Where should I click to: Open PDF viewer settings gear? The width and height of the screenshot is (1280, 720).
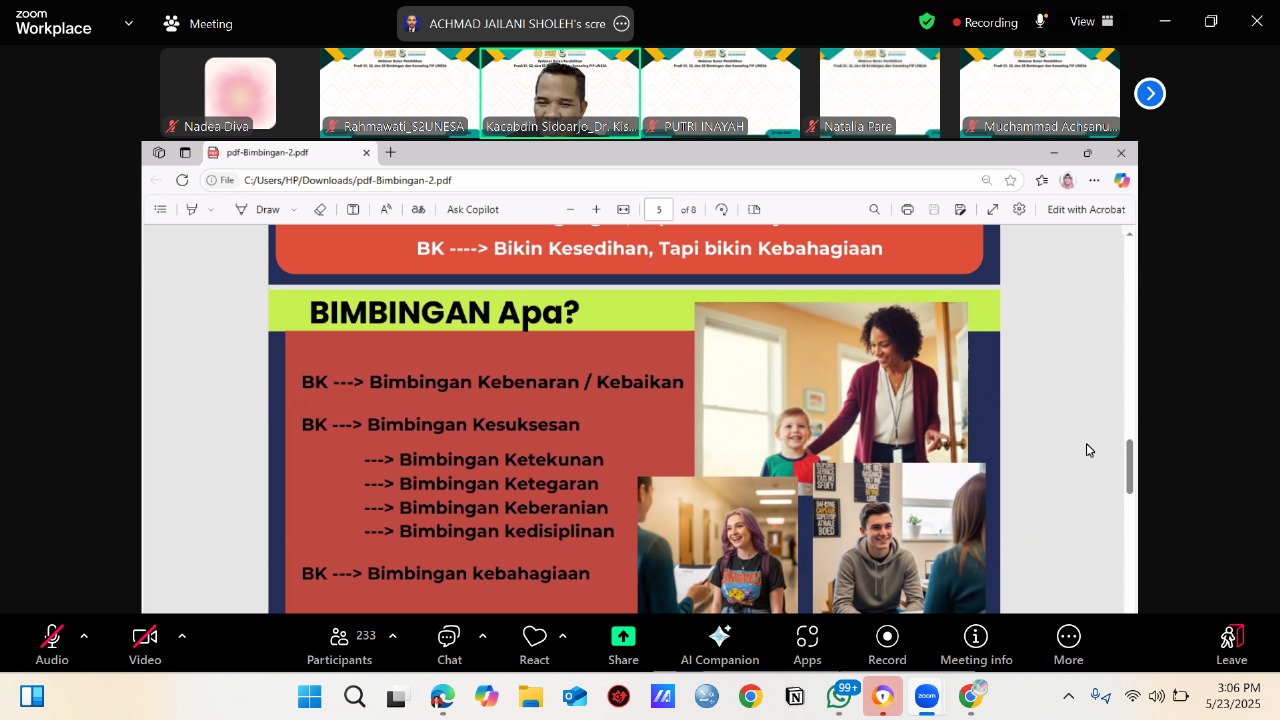coord(1019,209)
